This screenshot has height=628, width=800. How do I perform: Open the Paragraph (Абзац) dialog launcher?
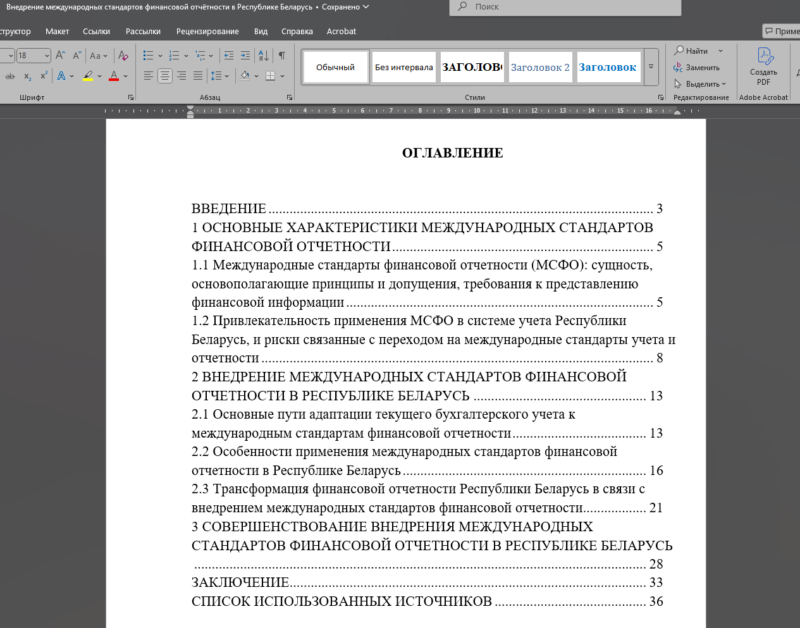(x=289, y=97)
